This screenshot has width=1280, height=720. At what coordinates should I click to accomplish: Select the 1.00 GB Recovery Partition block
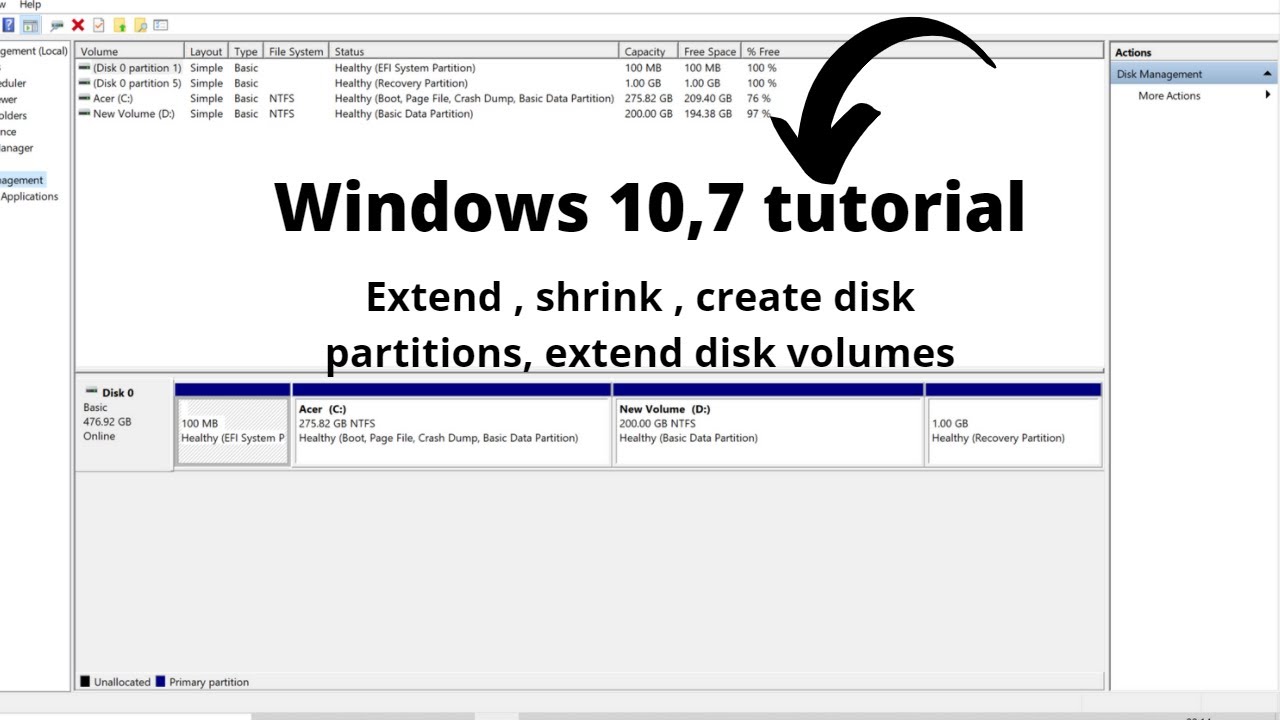pyautogui.click(x=1014, y=425)
